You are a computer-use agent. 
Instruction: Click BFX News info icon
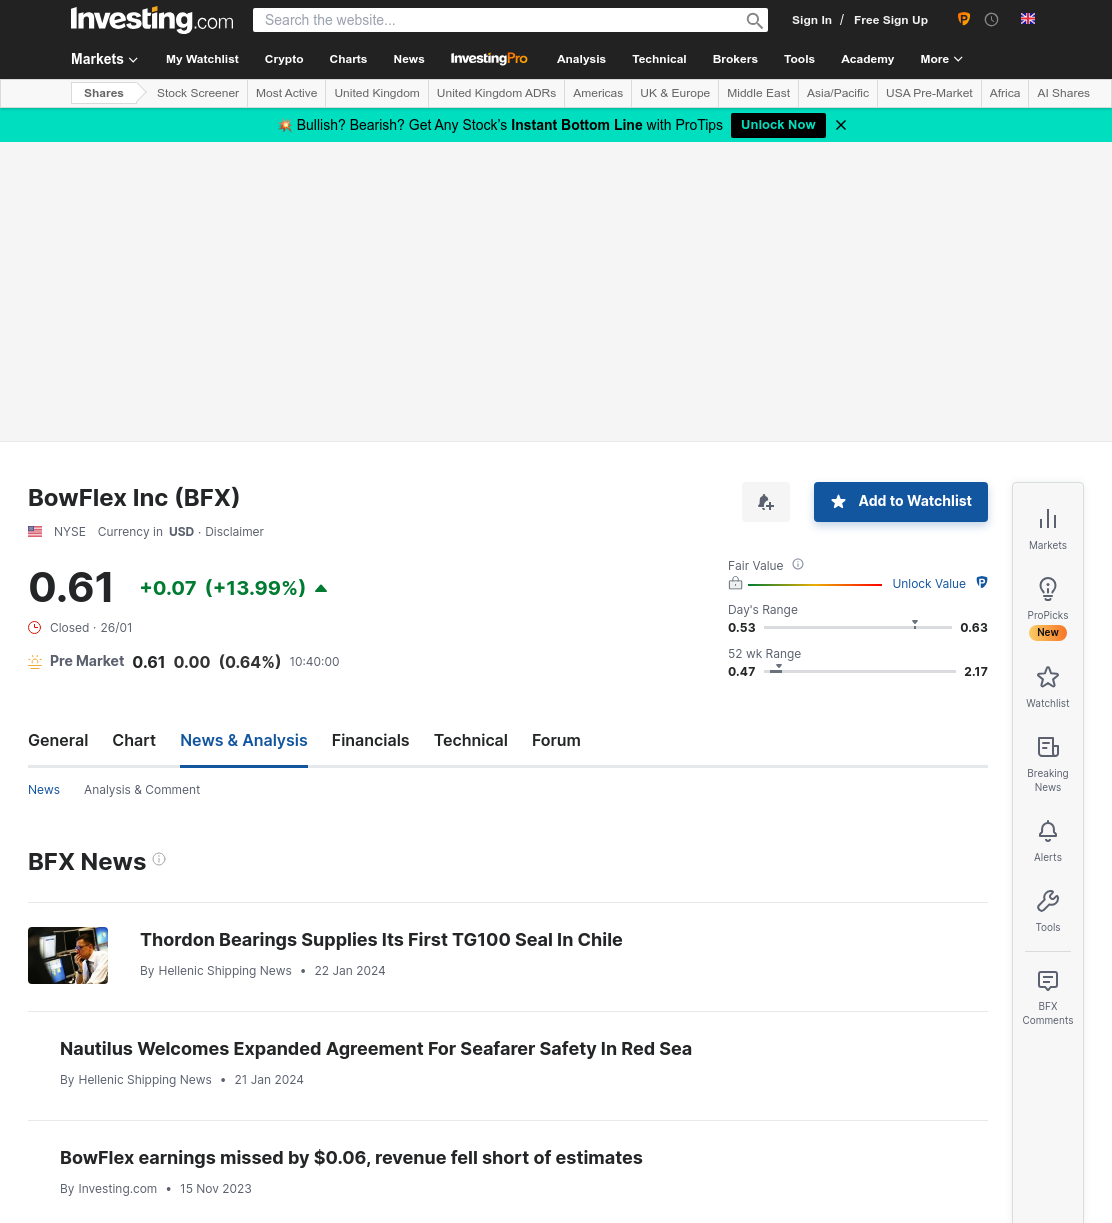coord(159,859)
